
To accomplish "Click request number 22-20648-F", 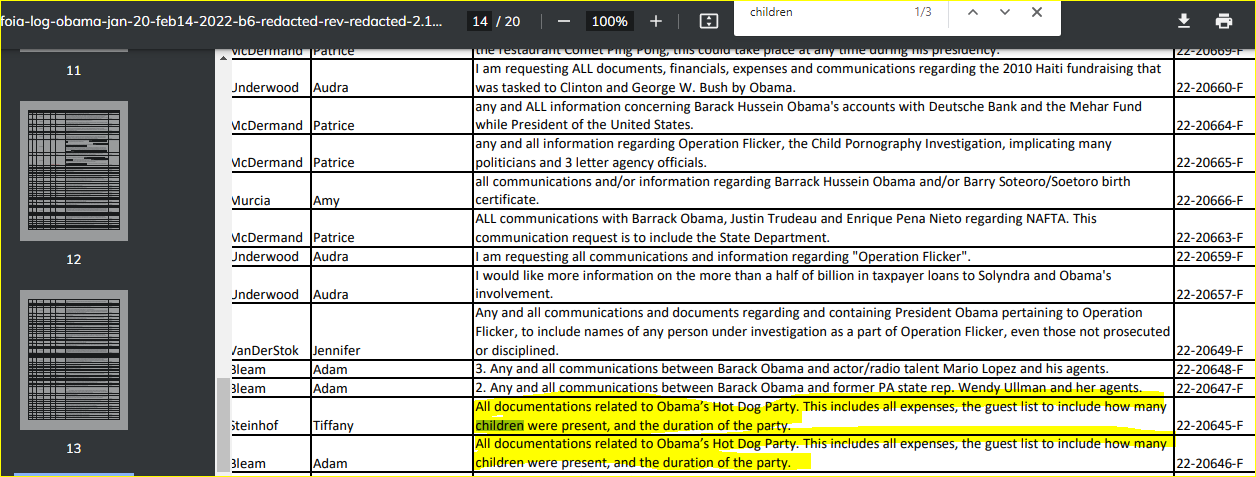I will click(1212, 369).
